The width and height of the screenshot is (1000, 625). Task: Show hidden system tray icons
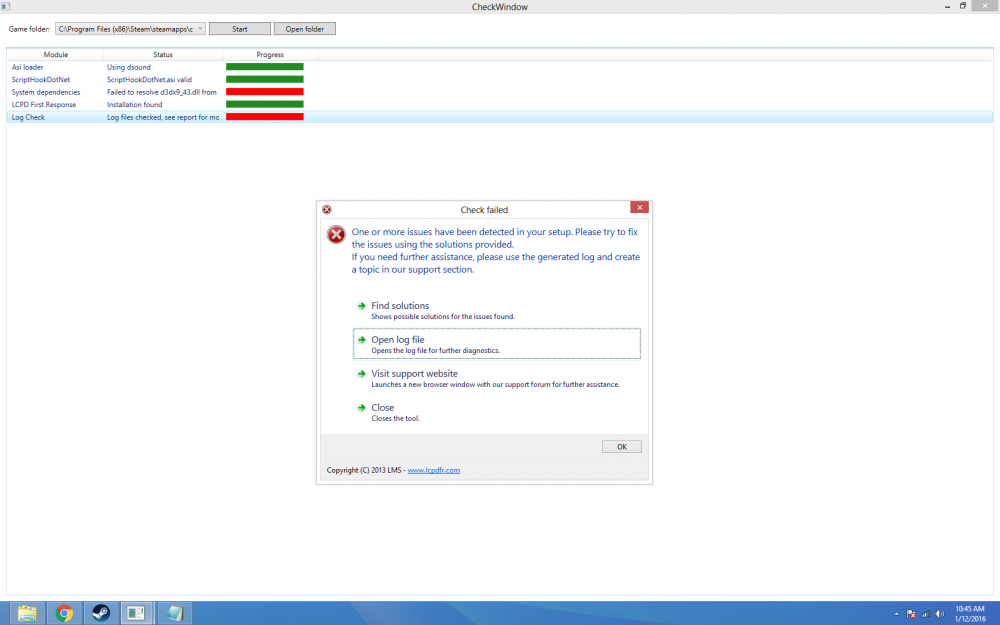(x=897, y=614)
